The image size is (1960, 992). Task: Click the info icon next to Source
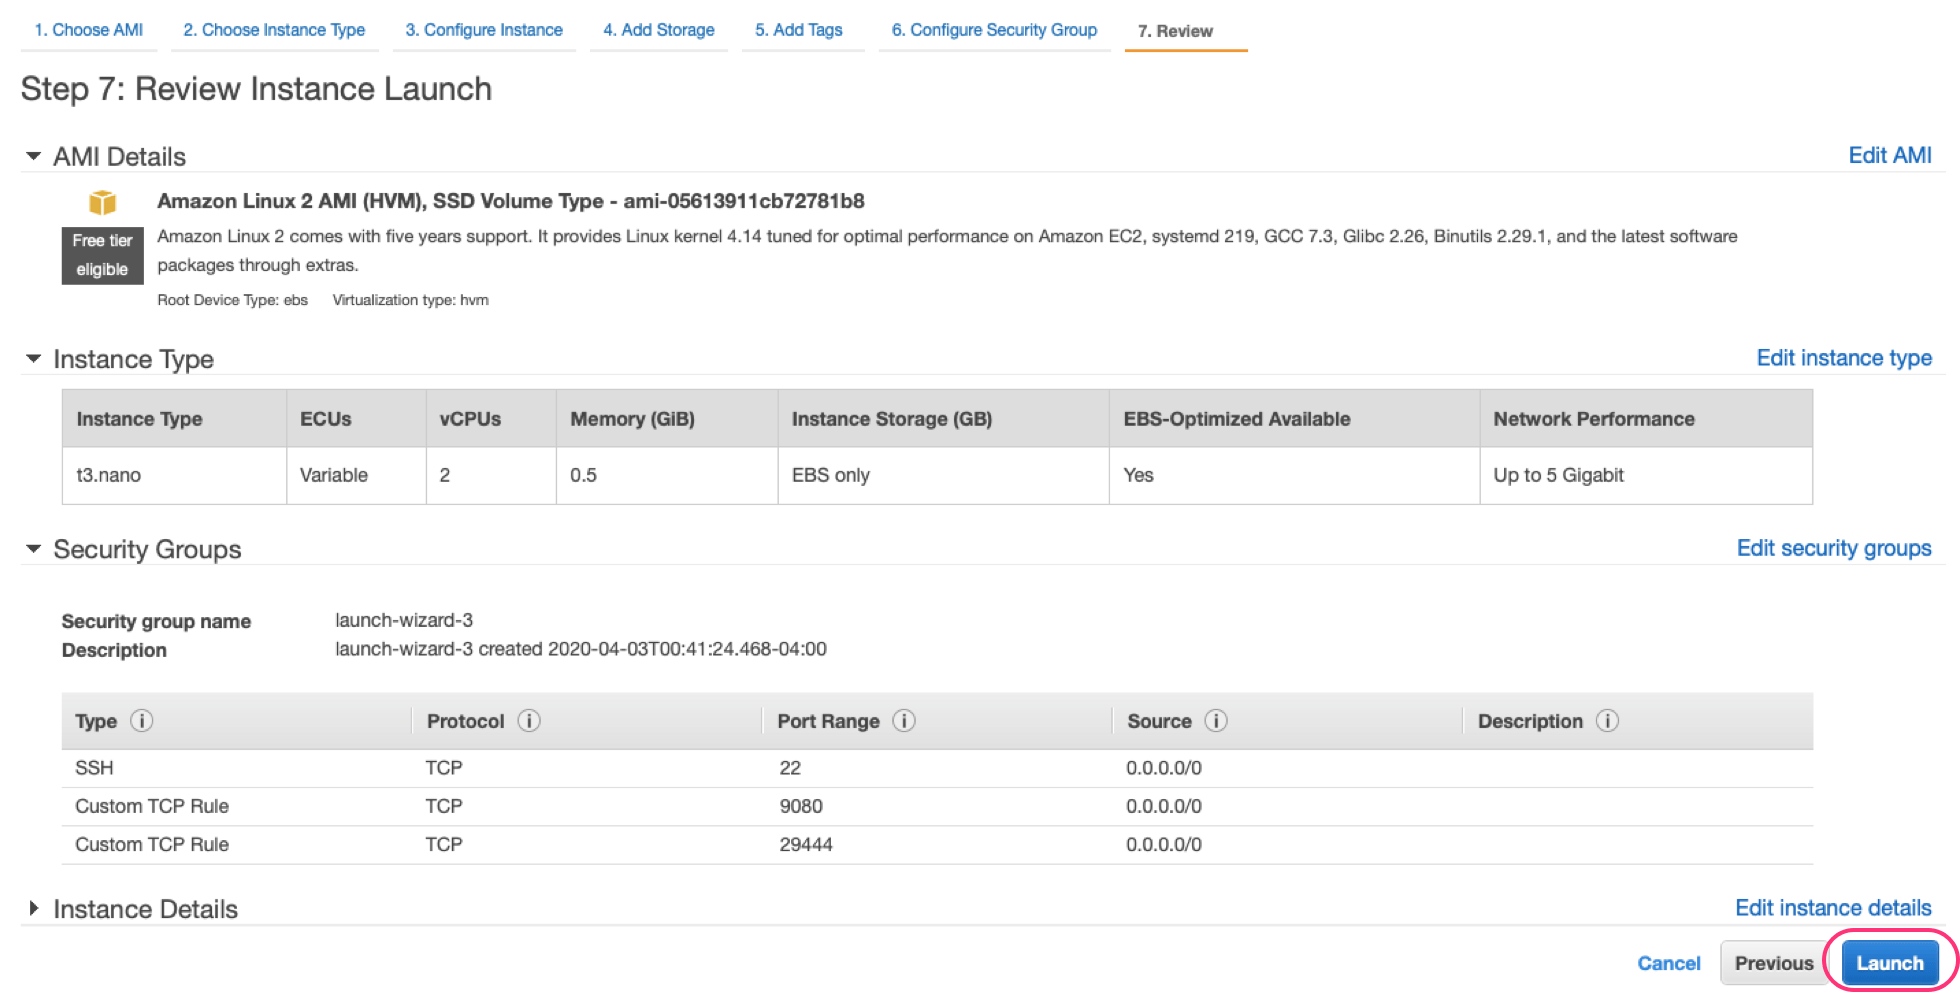(x=1216, y=721)
